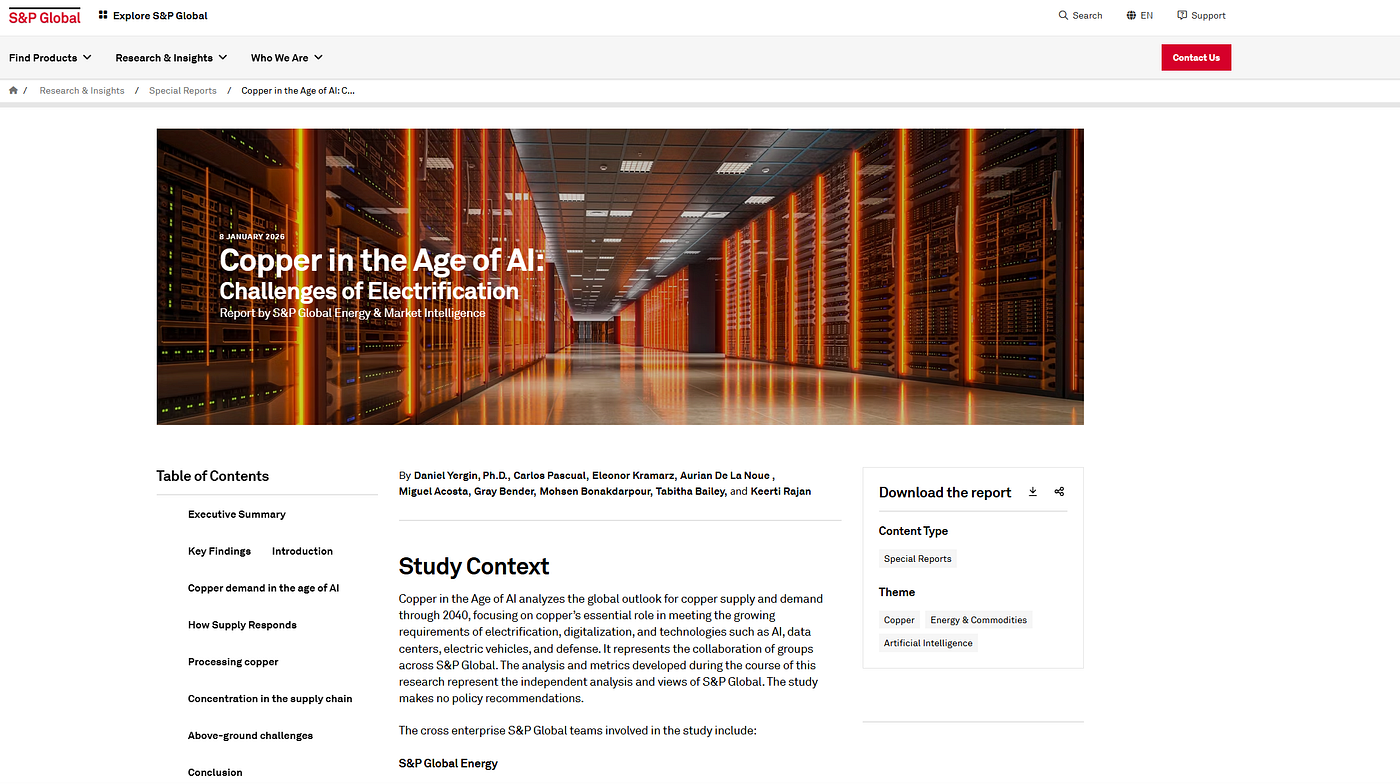Click current page breadcrumb Copper in the Age of AI
1400x784 pixels.
tap(298, 91)
